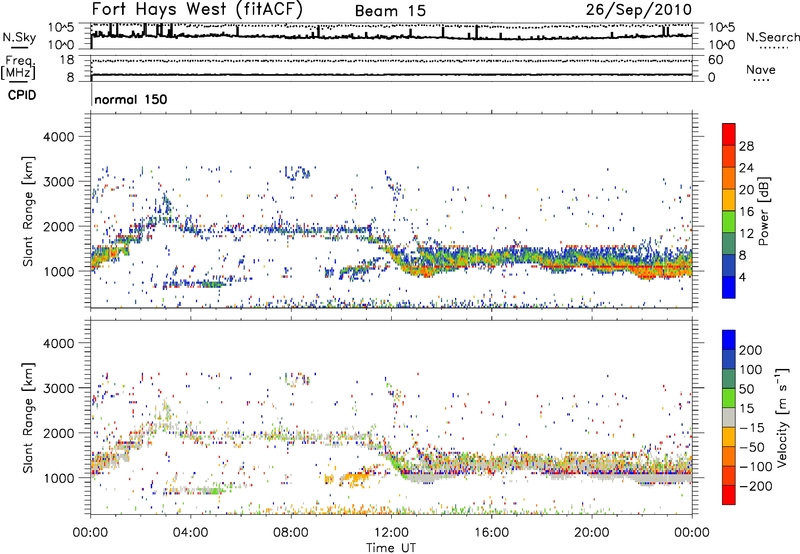This screenshot has height=554, width=800.
Task: Select the 'normal 150' CPID entry
Action: 131,99
